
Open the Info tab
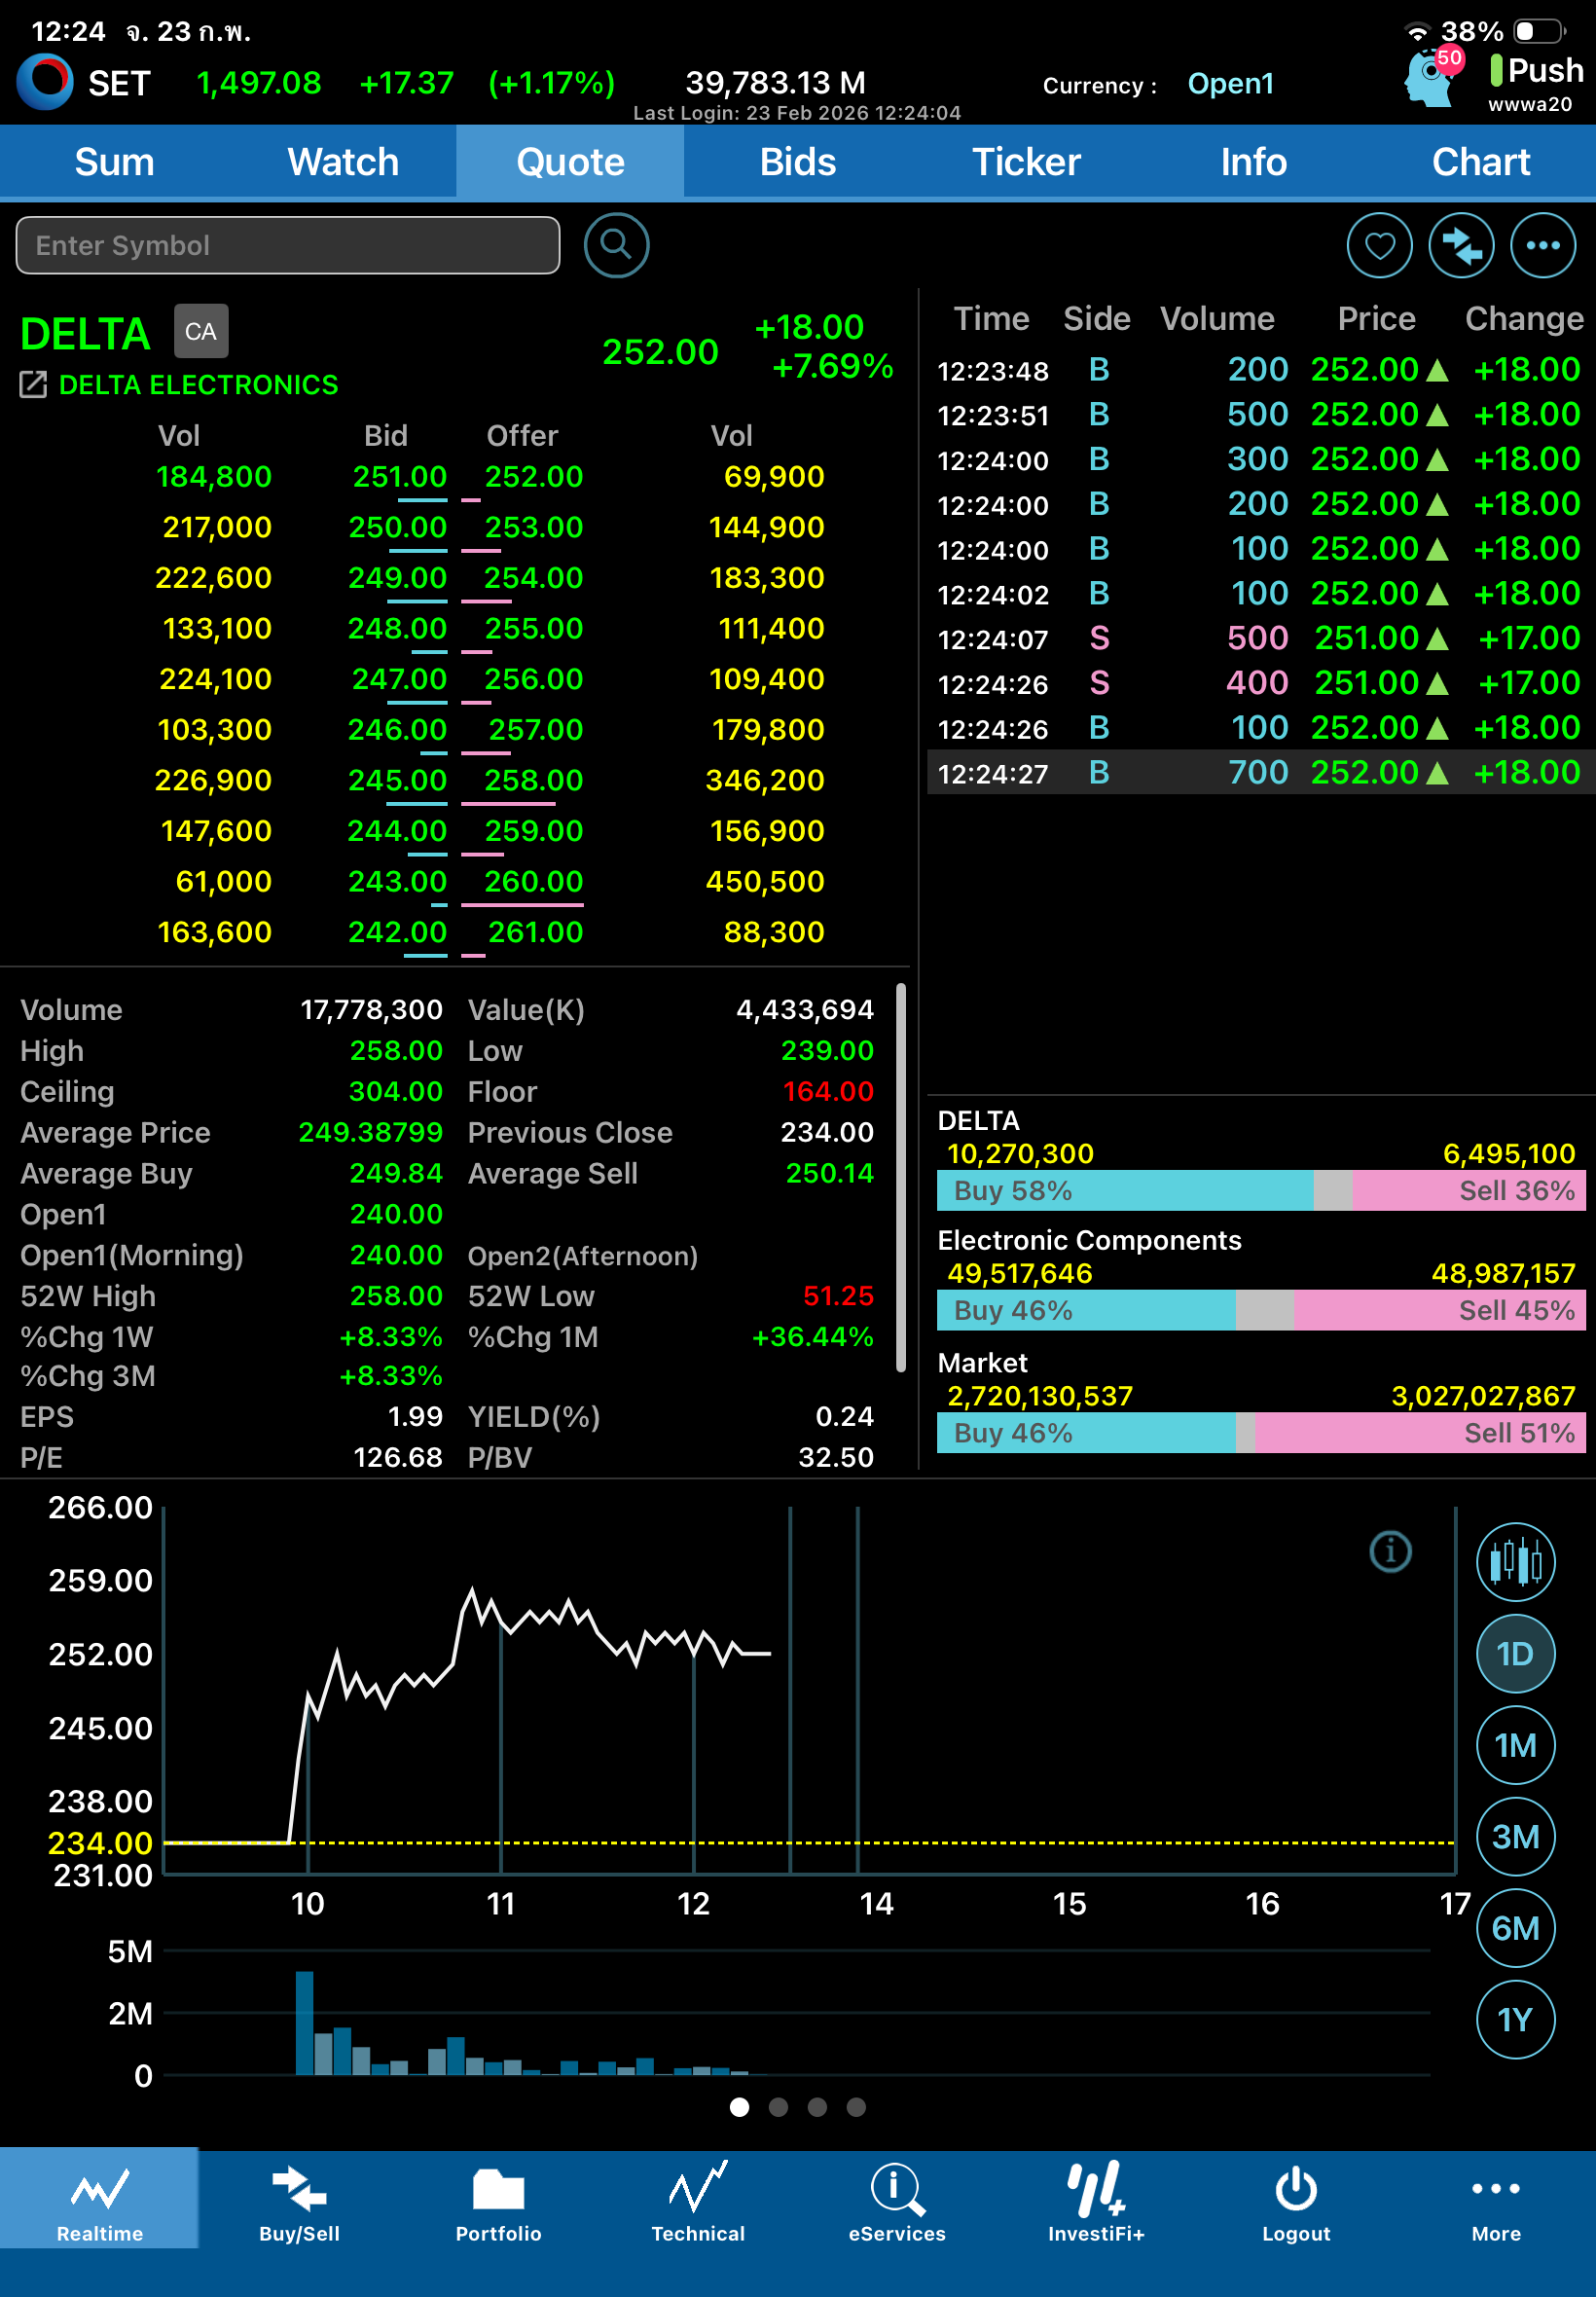click(x=1254, y=162)
